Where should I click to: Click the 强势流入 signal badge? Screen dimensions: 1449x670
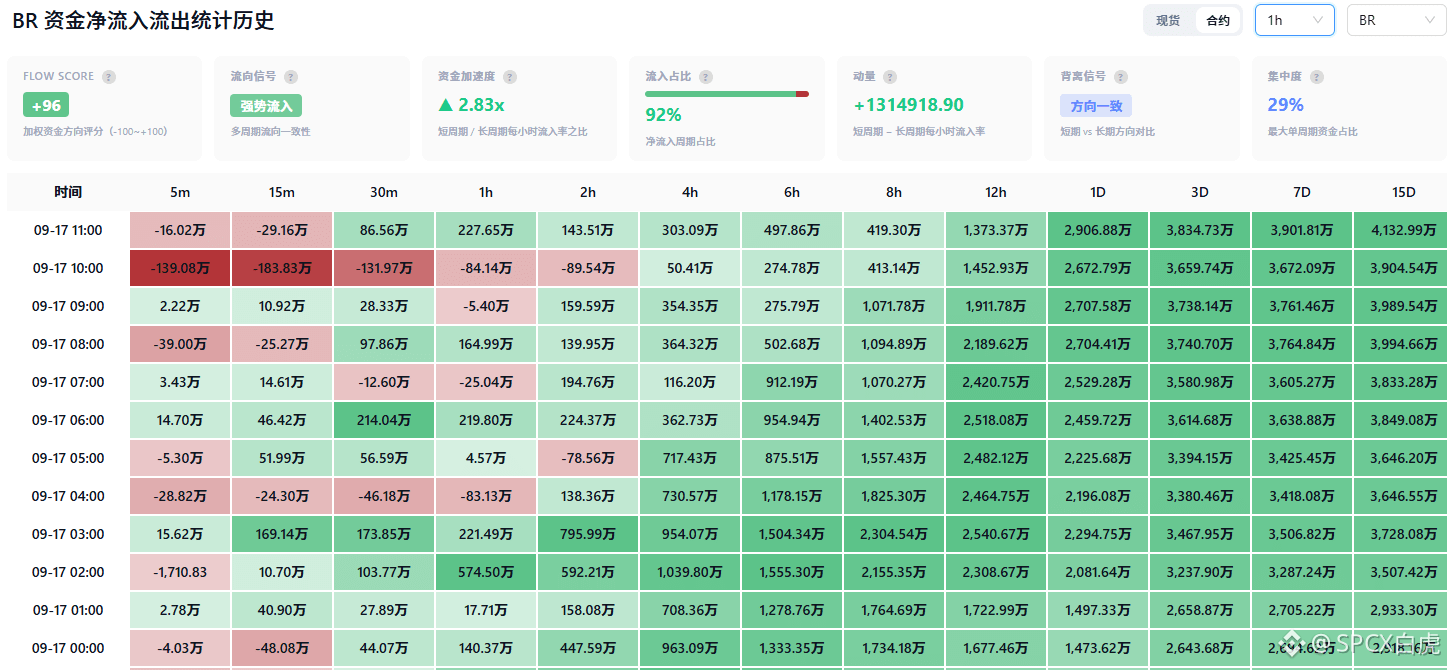(x=266, y=105)
